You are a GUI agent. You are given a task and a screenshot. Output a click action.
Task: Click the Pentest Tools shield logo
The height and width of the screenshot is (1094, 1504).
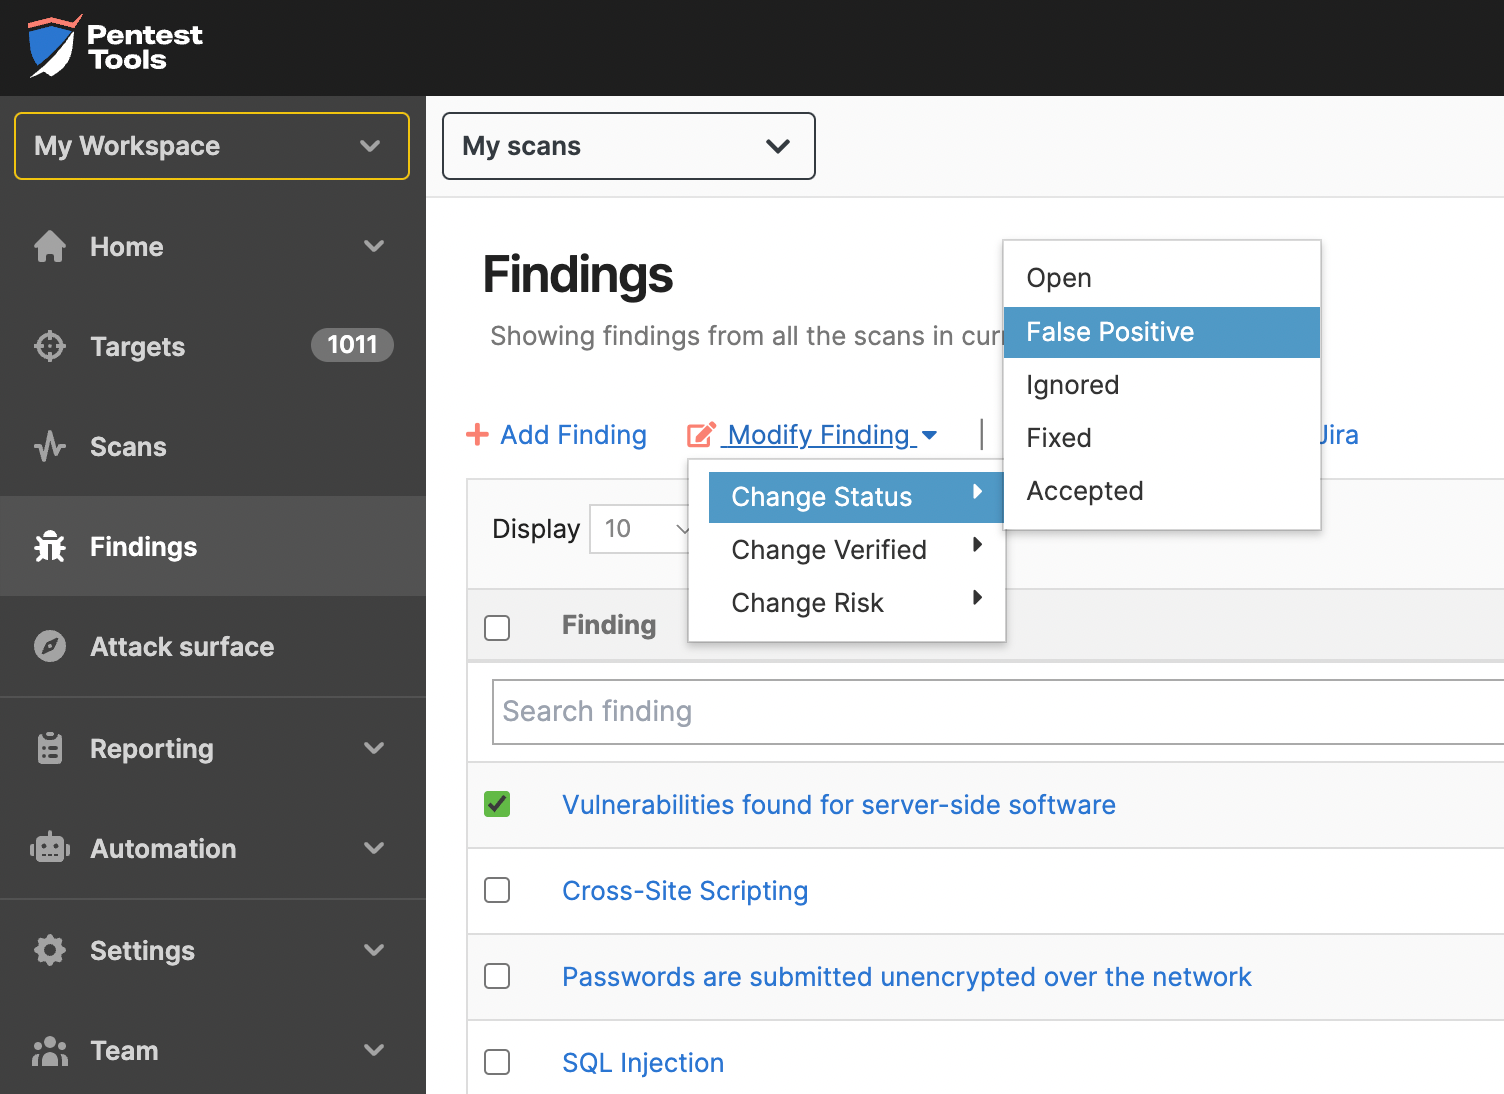pos(53,46)
